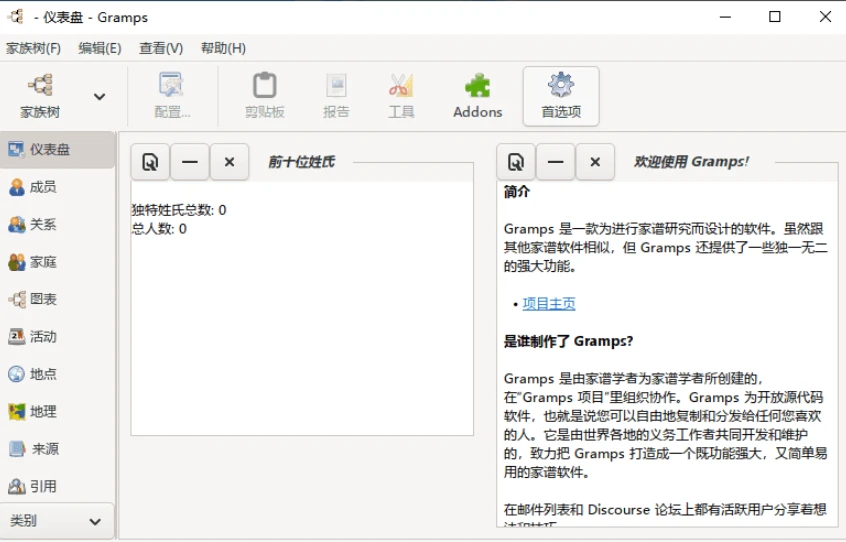
Task: Close the 前十位姓氏 gramplet
Action: point(229,162)
